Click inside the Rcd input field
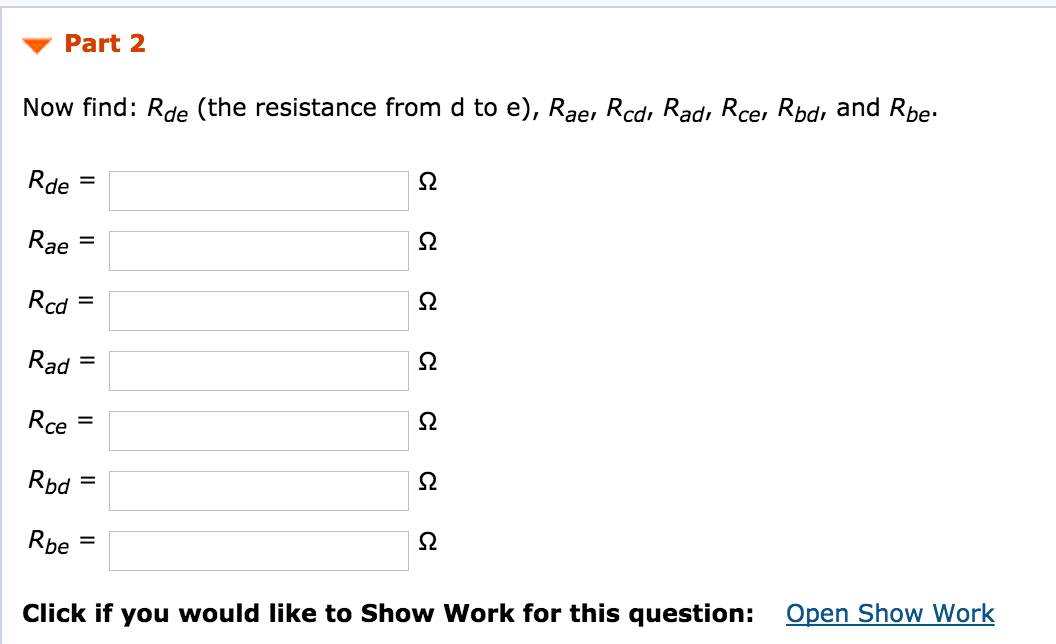Viewport: 1056px width, 644px height. point(258,310)
